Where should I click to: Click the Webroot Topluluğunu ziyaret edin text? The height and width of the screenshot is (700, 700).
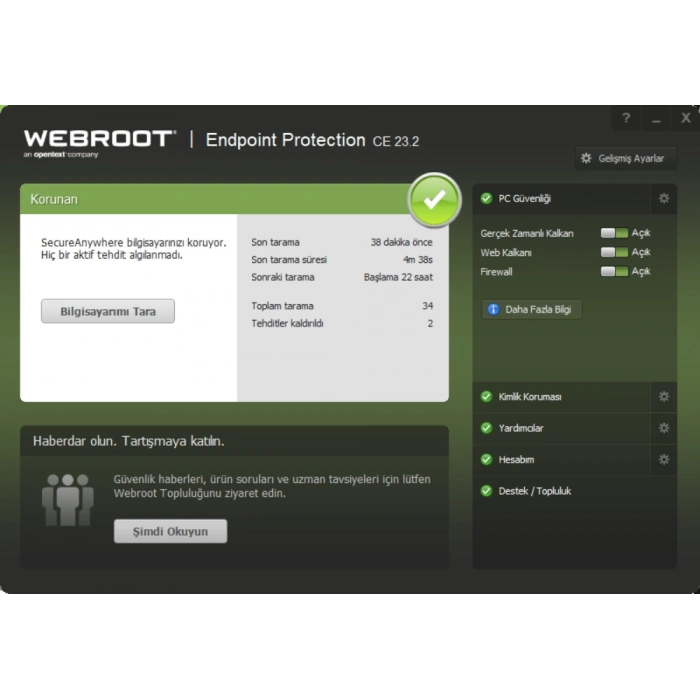click(200, 493)
